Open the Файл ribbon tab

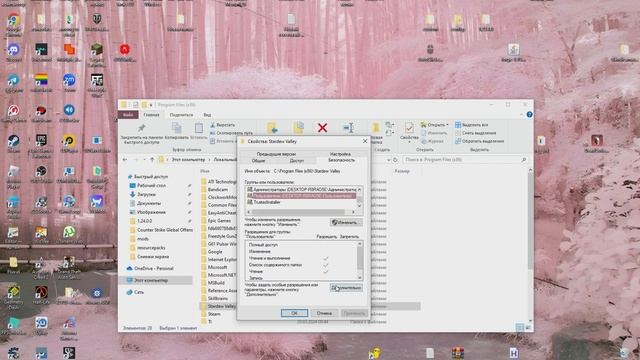coord(128,115)
